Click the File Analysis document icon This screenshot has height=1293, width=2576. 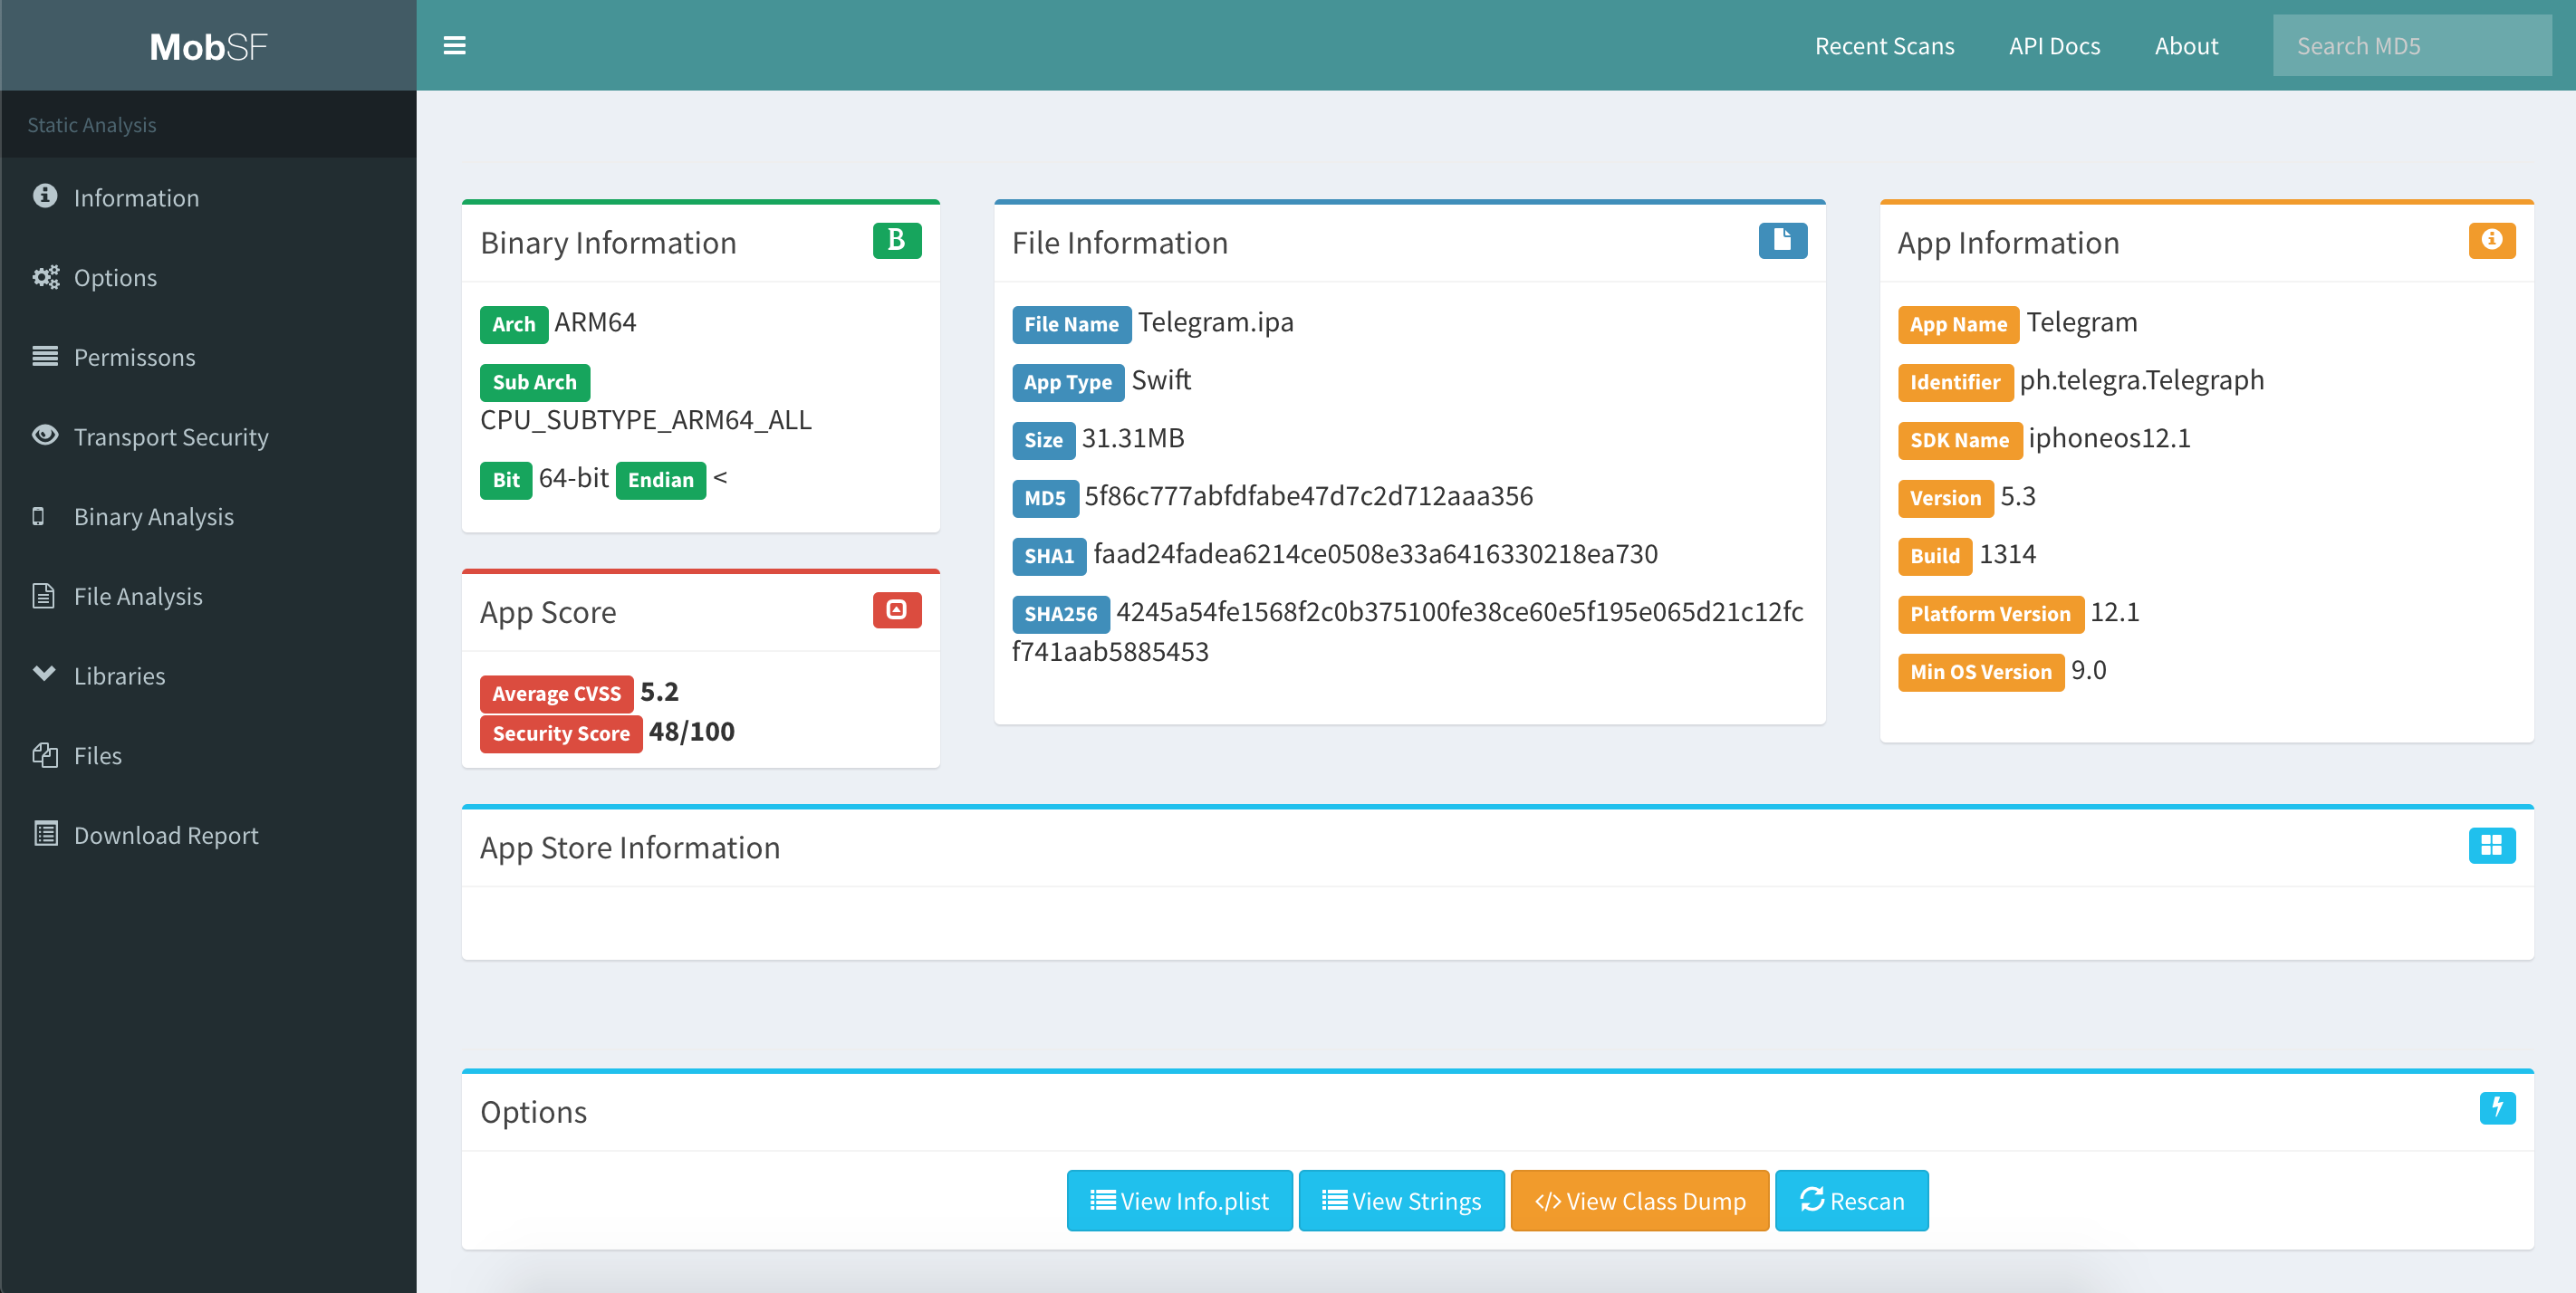point(43,596)
